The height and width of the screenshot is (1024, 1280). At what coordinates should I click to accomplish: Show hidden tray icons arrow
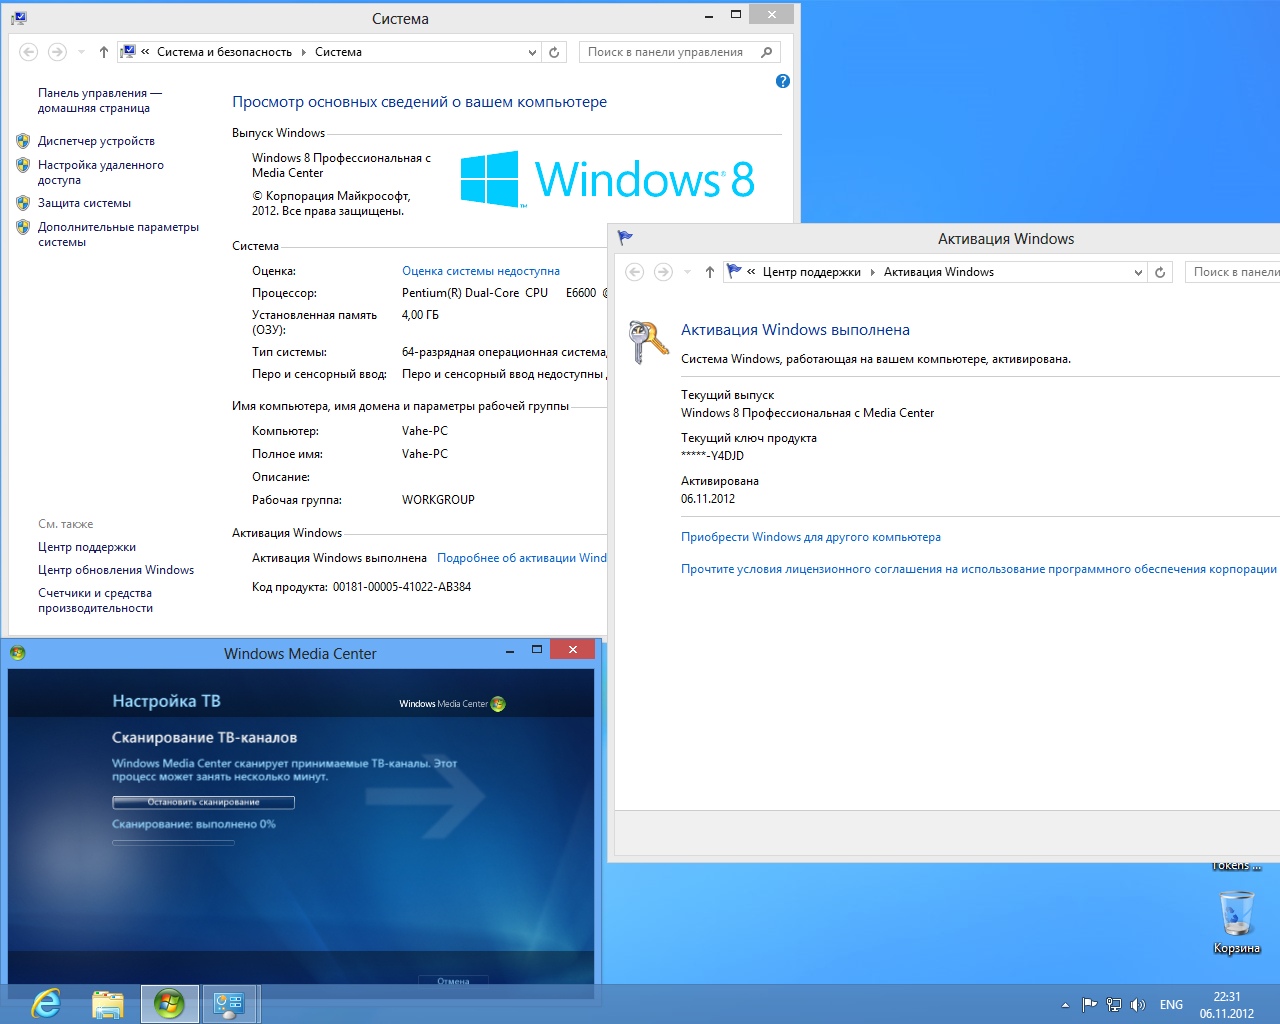coord(1065,1005)
